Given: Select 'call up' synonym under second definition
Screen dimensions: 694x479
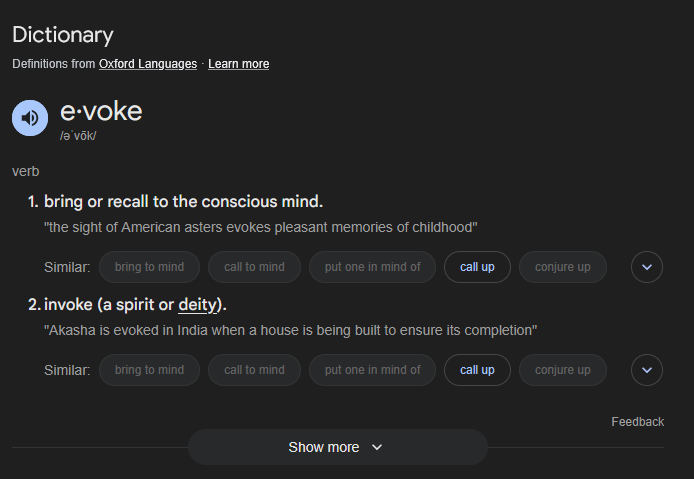Looking at the screenshot, I should (477, 370).
